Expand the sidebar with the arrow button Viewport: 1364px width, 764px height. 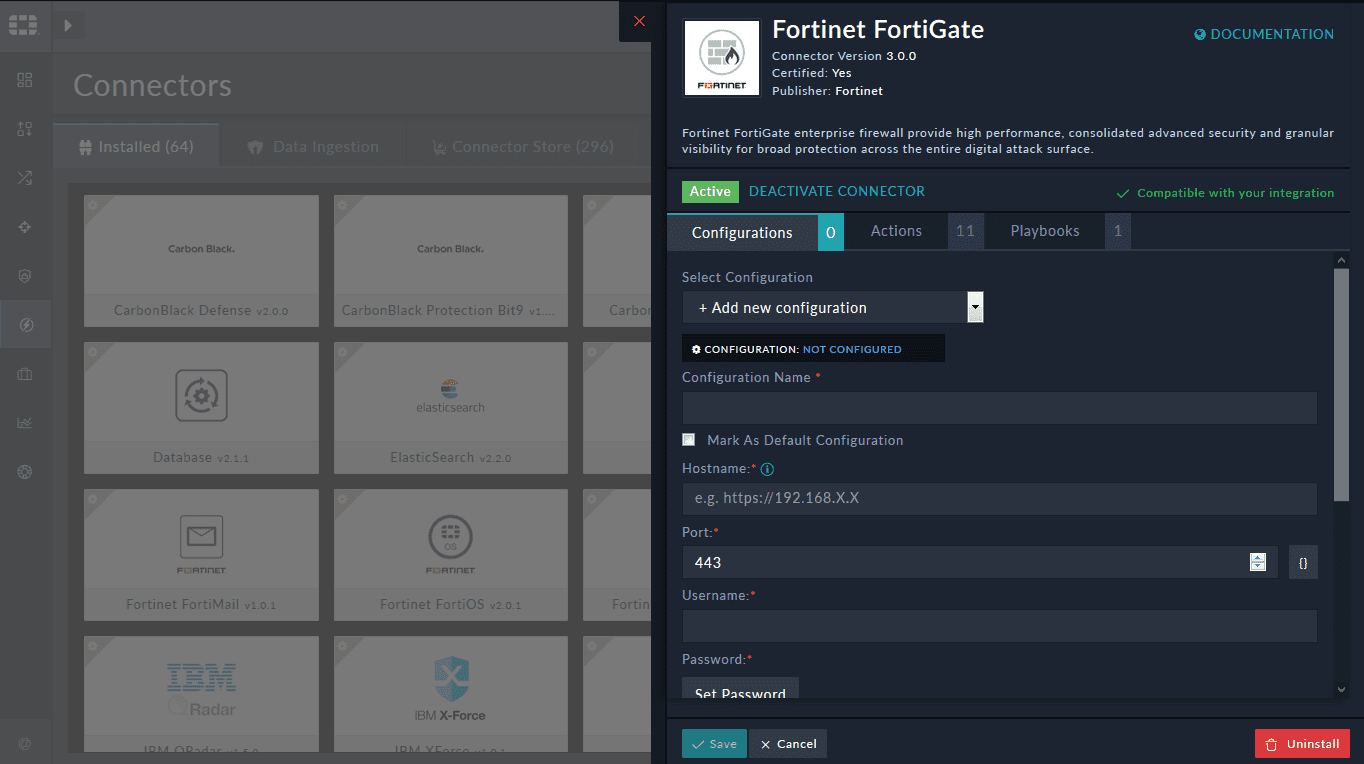[x=68, y=25]
